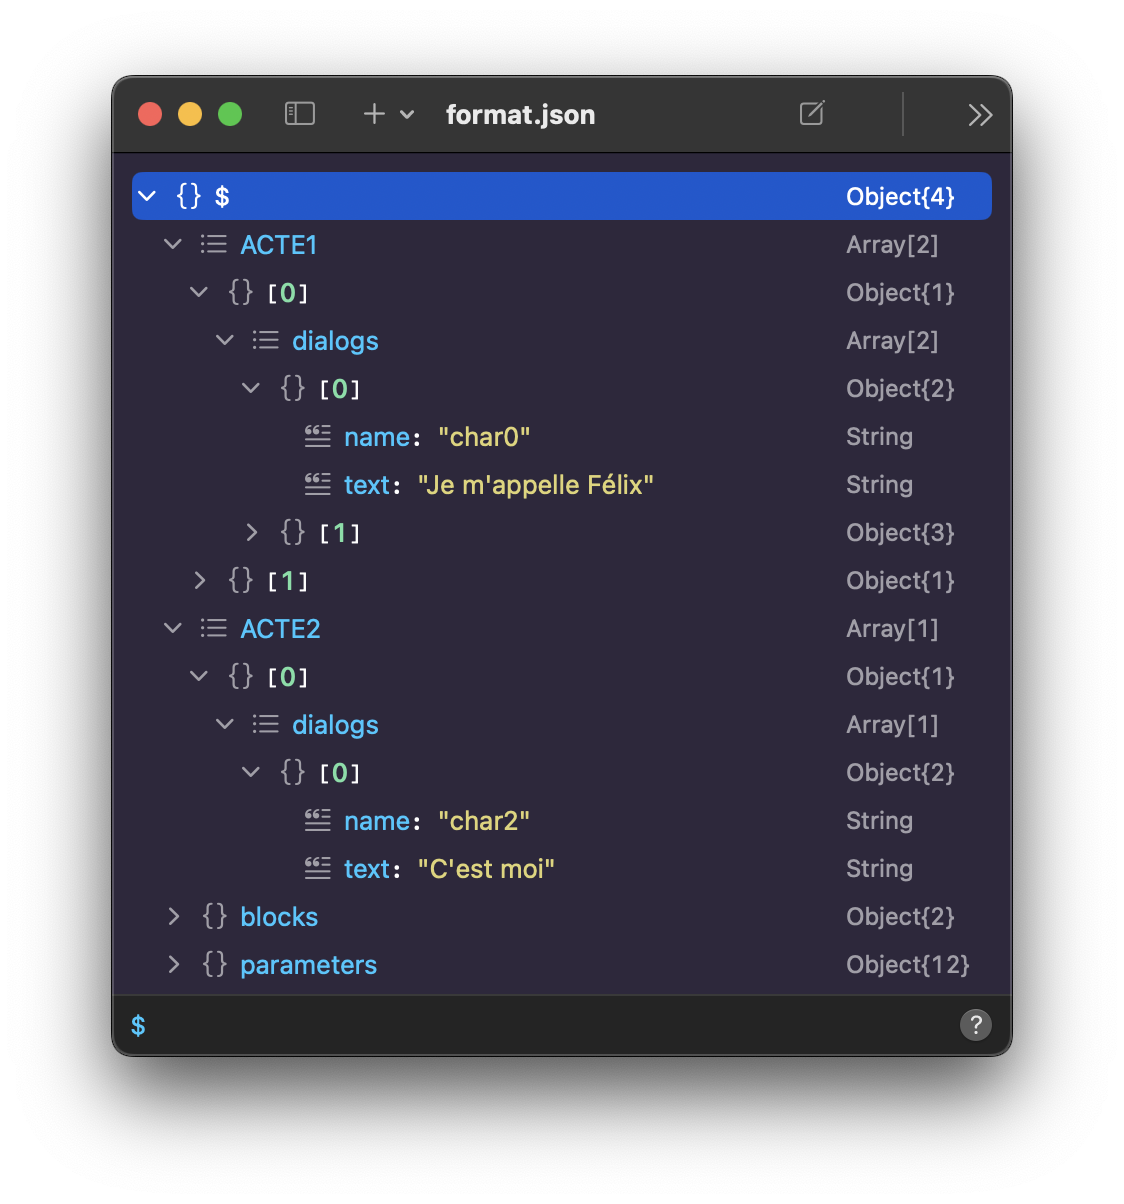
Task: Select the format.json tab title
Action: [x=520, y=114]
